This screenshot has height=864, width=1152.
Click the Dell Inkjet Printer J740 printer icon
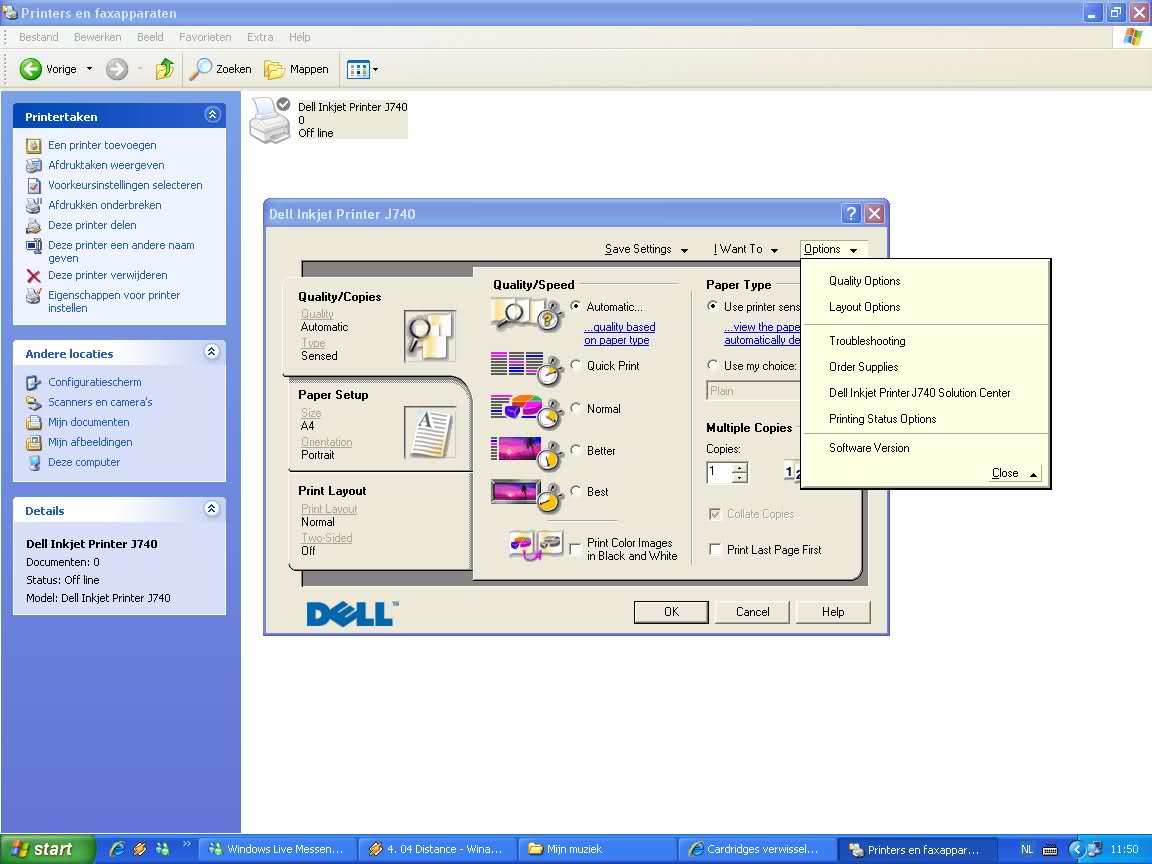click(x=269, y=119)
